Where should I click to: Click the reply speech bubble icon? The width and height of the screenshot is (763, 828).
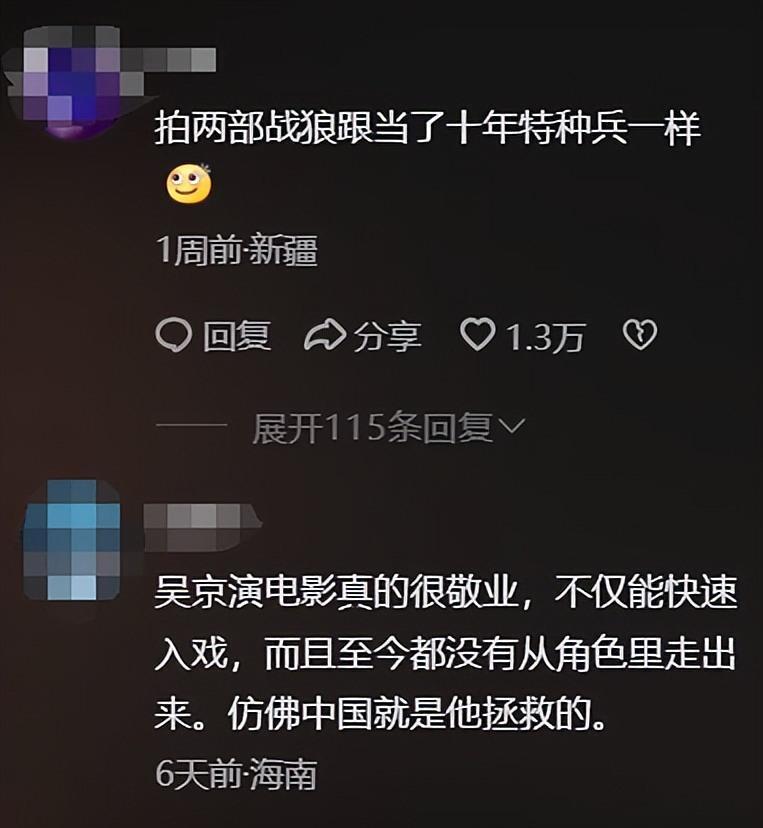pyautogui.click(x=174, y=335)
